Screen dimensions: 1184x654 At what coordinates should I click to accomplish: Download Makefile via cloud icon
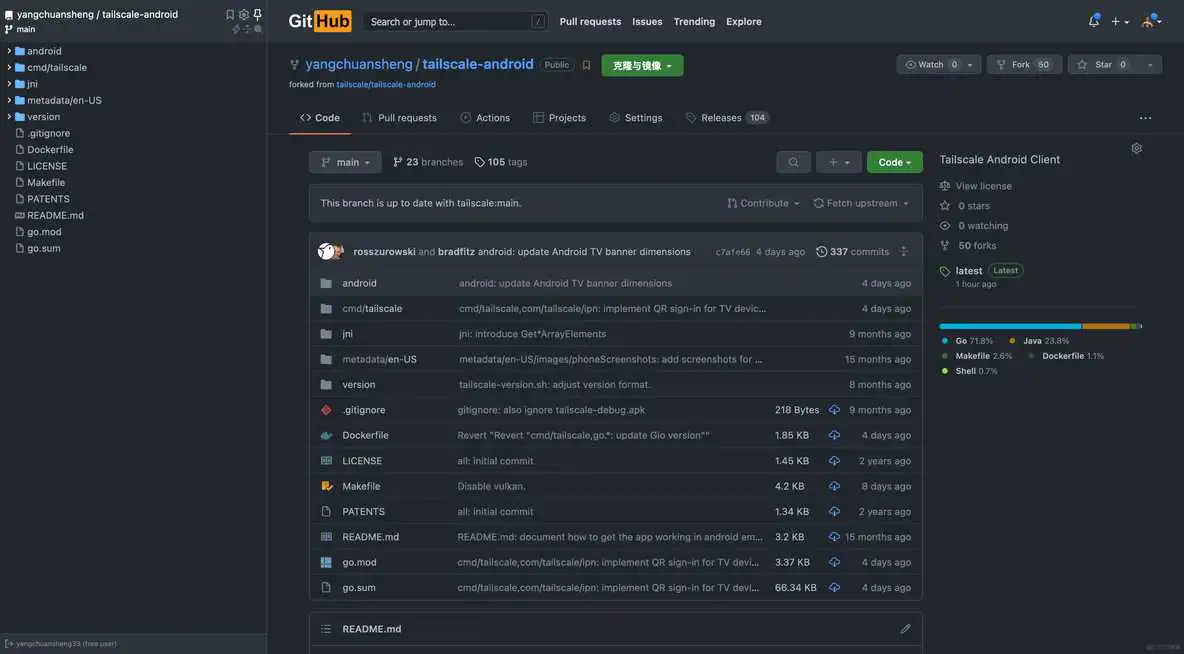[x=834, y=486]
